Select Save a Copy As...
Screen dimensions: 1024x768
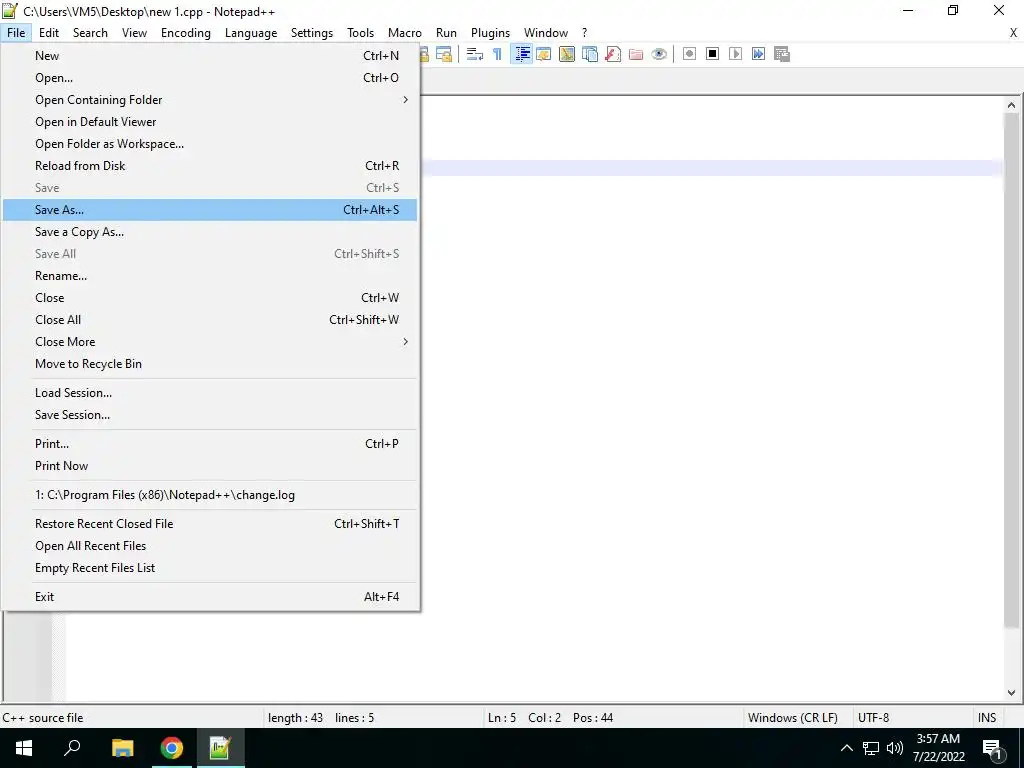[210, 232]
